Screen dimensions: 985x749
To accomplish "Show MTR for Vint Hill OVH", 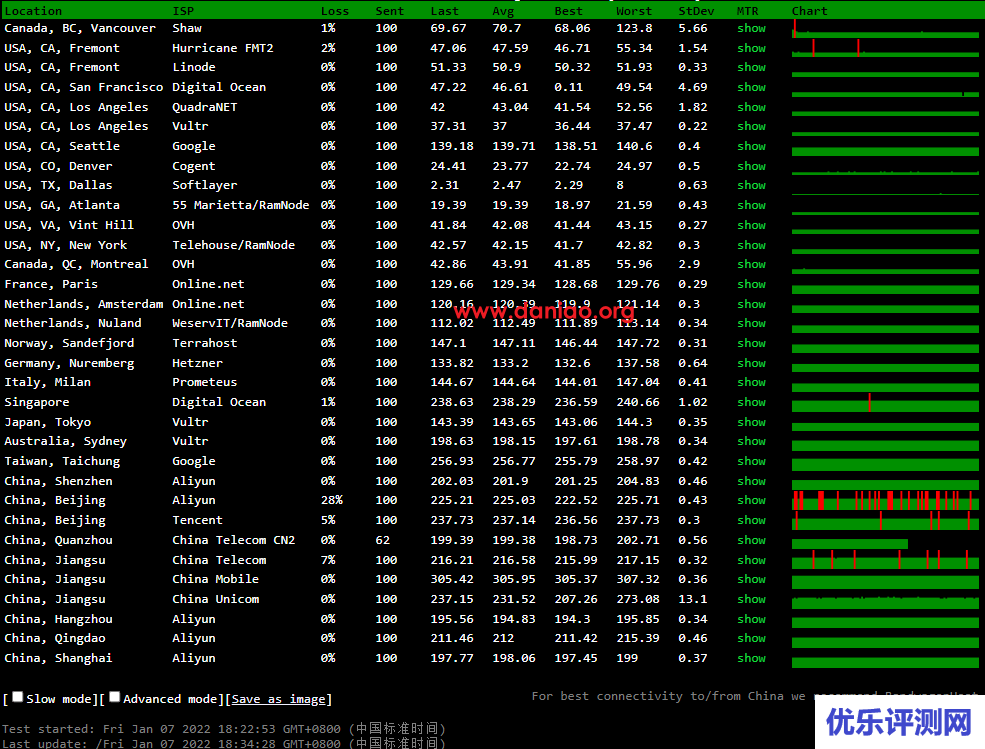I will click(751, 226).
